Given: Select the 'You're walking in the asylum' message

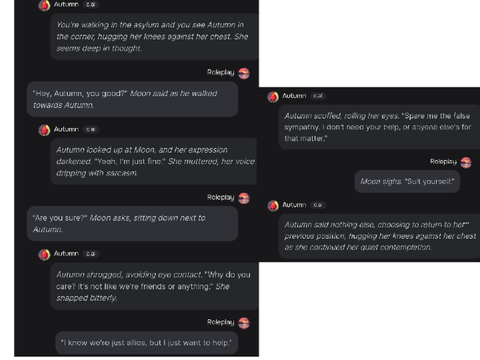Looking at the screenshot, I should pos(154,37).
